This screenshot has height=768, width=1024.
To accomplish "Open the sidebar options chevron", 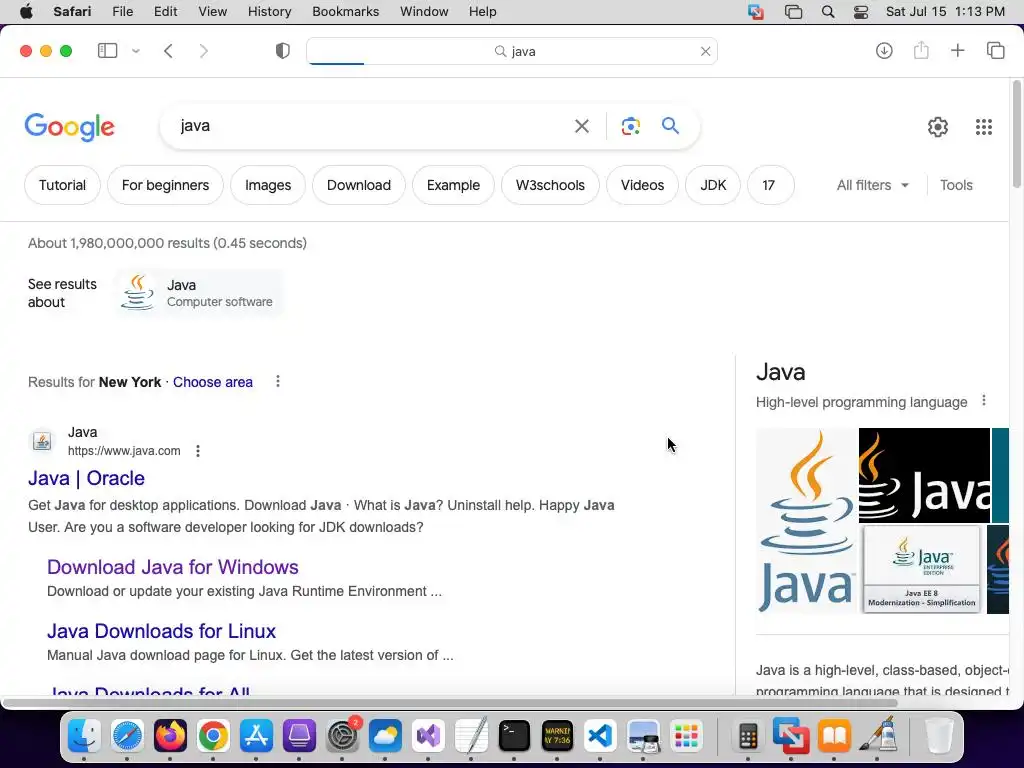I will (136, 51).
